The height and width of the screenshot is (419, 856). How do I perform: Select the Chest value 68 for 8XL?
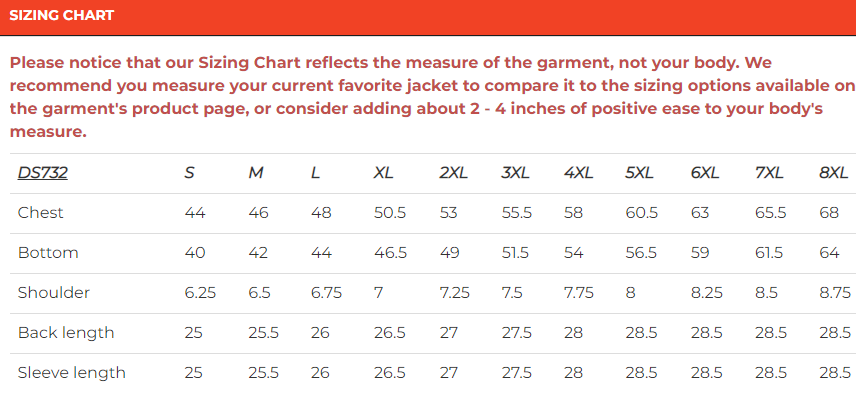tap(829, 213)
